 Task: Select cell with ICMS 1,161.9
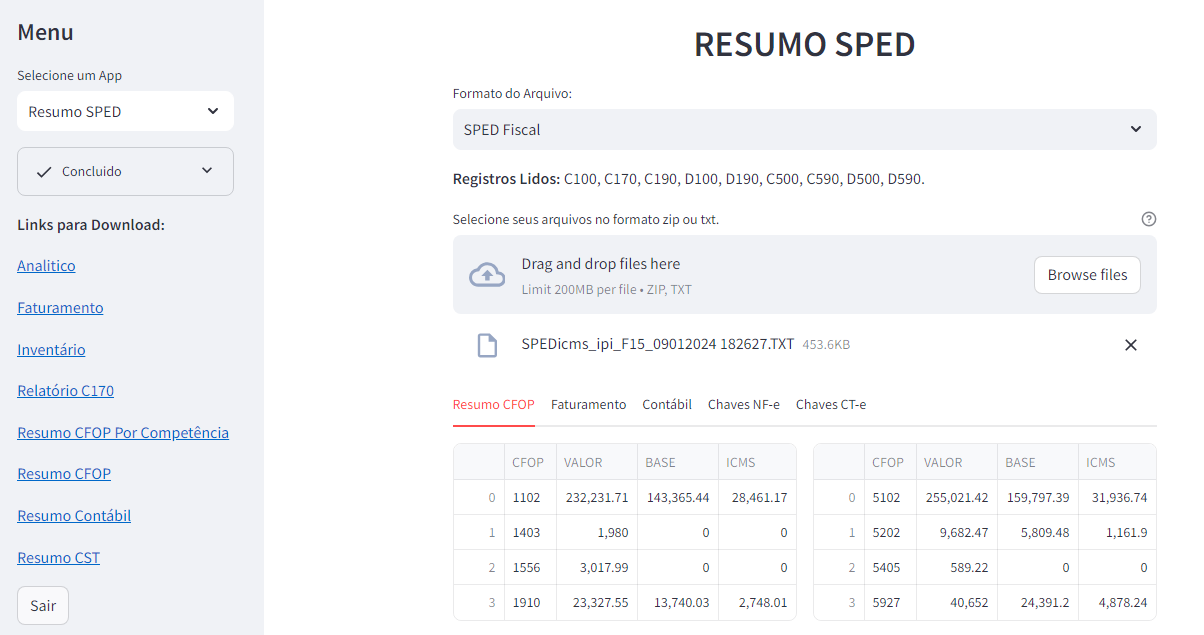click(x=1117, y=532)
